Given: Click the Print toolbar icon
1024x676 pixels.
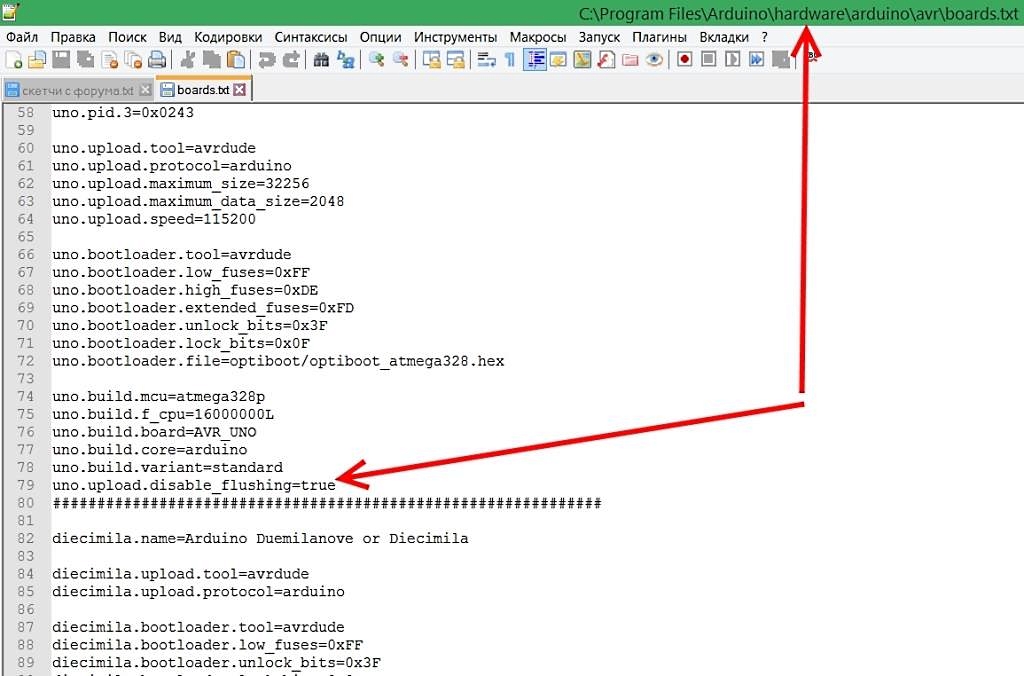Looking at the screenshot, I should point(156,60).
